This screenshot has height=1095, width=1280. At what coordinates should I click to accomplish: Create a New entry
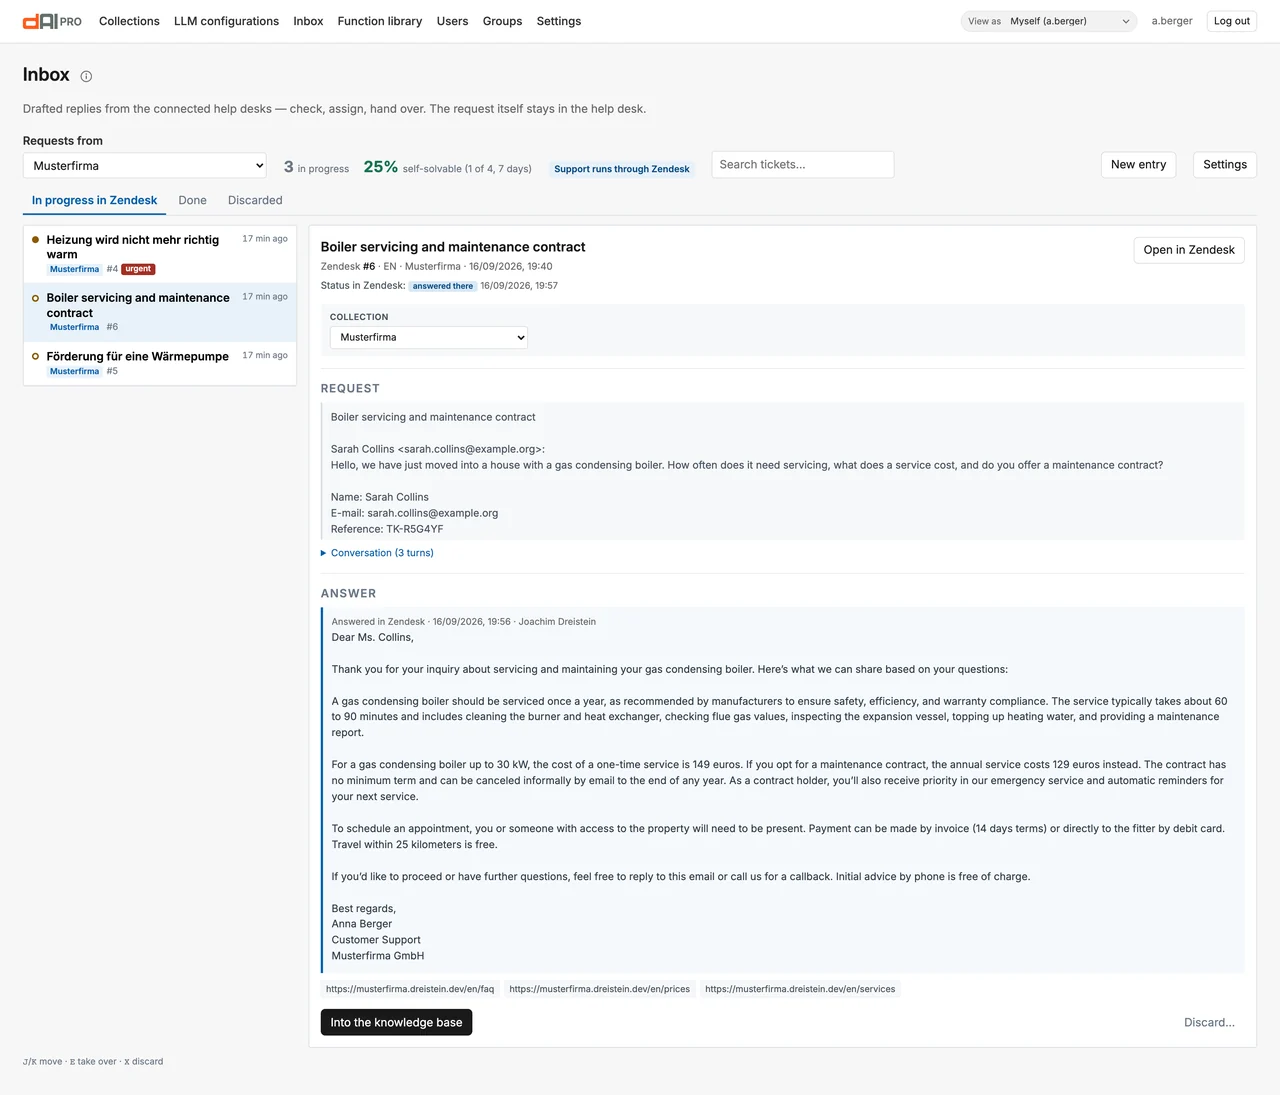point(1138,165)
